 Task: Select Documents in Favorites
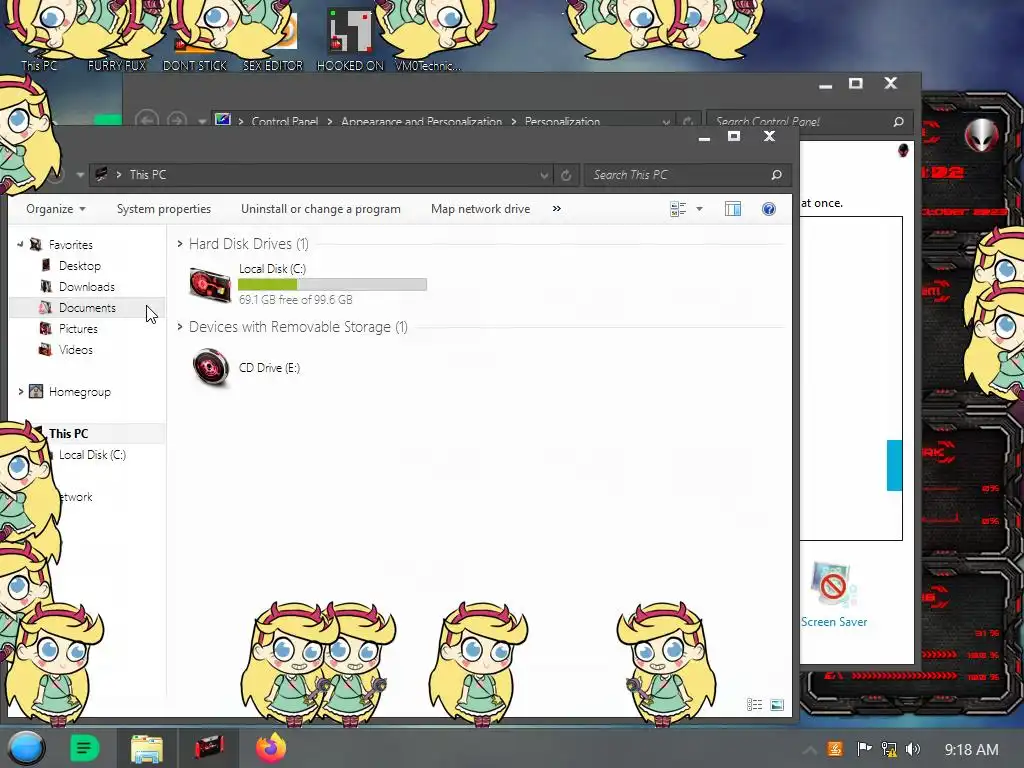(87, 308)
